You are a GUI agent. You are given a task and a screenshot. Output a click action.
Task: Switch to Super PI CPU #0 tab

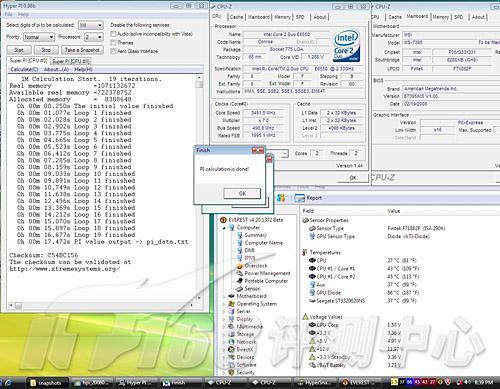[28, 61]
